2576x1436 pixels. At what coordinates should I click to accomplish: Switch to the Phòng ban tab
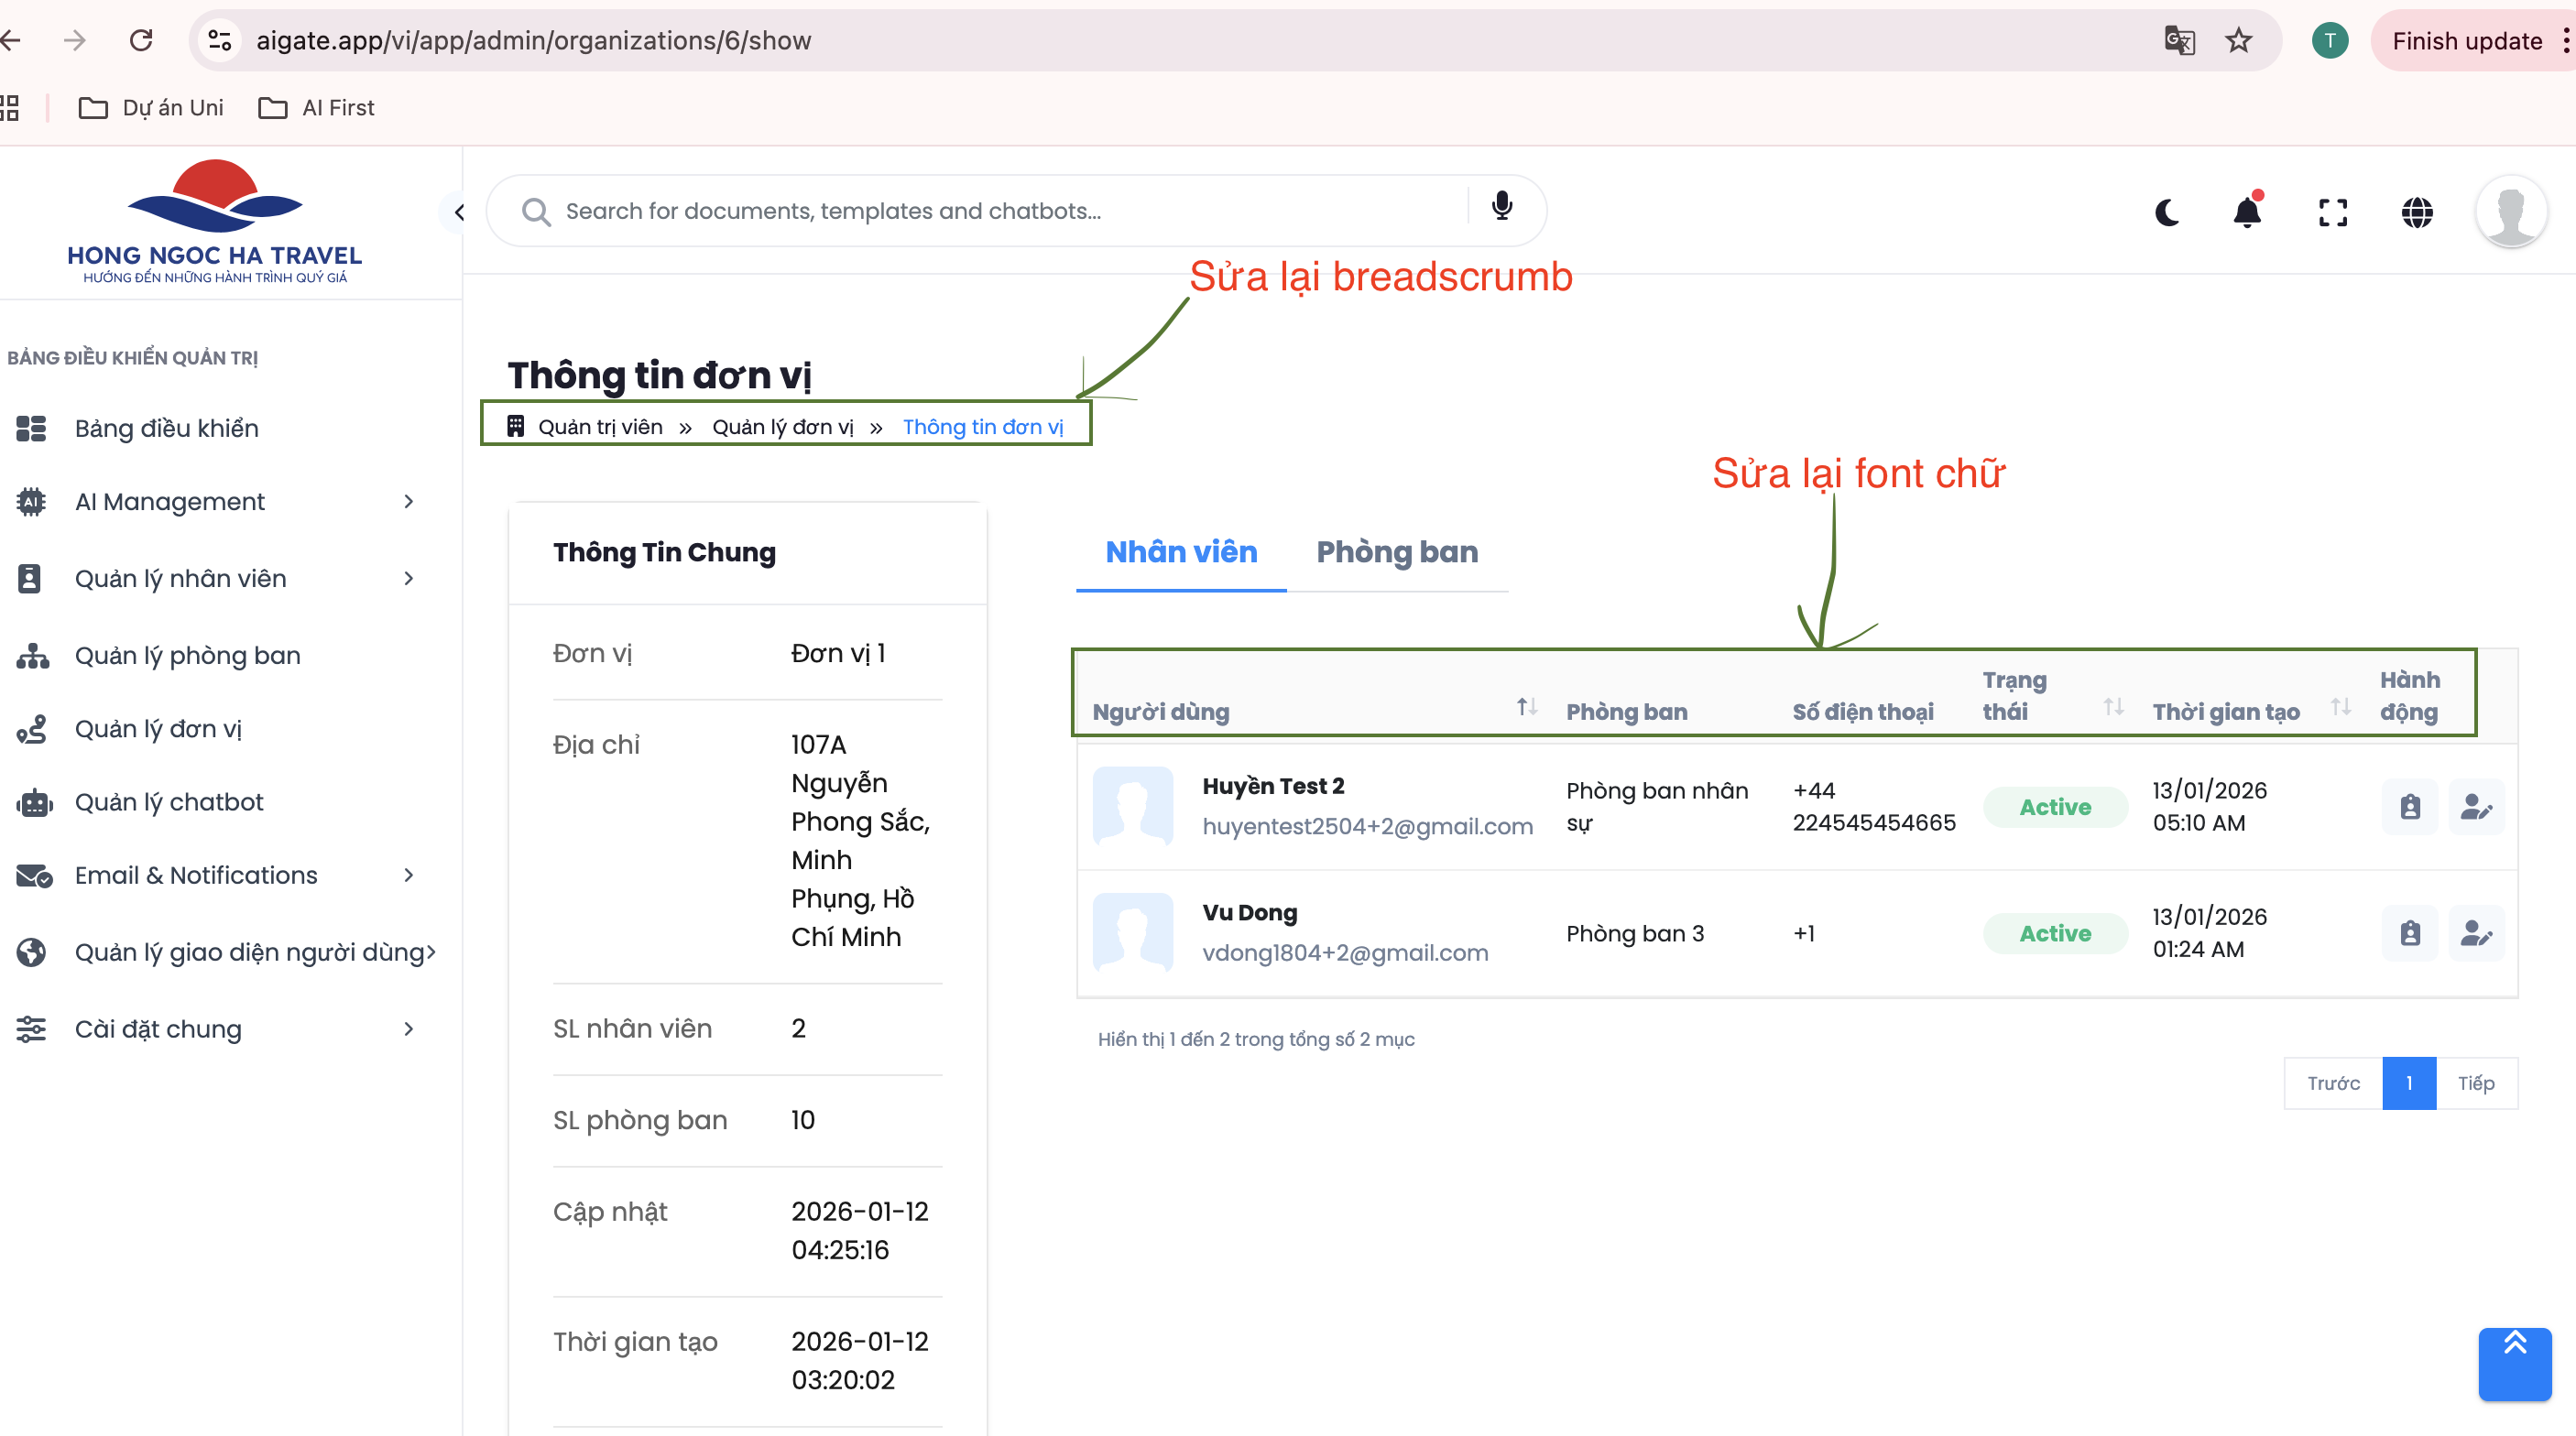pos(1396,552)
